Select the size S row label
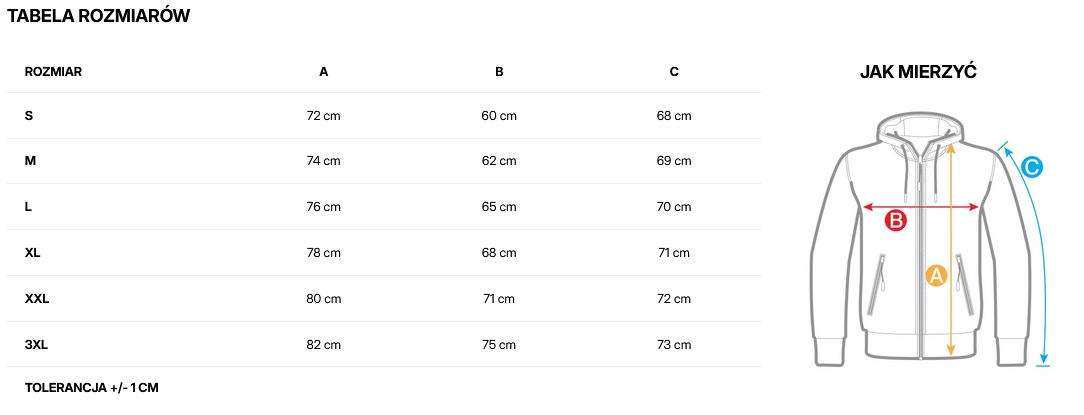The height and width of the screenshot is (415, 1084). 29,116
